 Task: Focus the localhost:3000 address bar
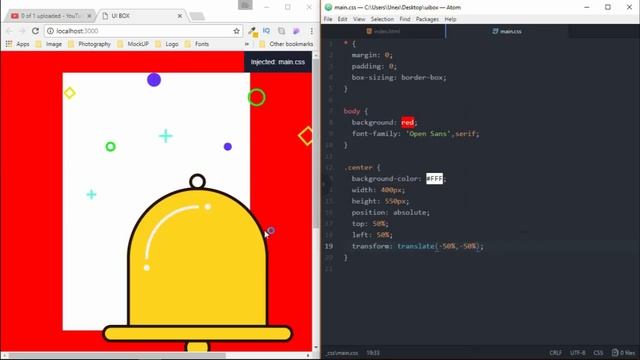pos(143,31)
